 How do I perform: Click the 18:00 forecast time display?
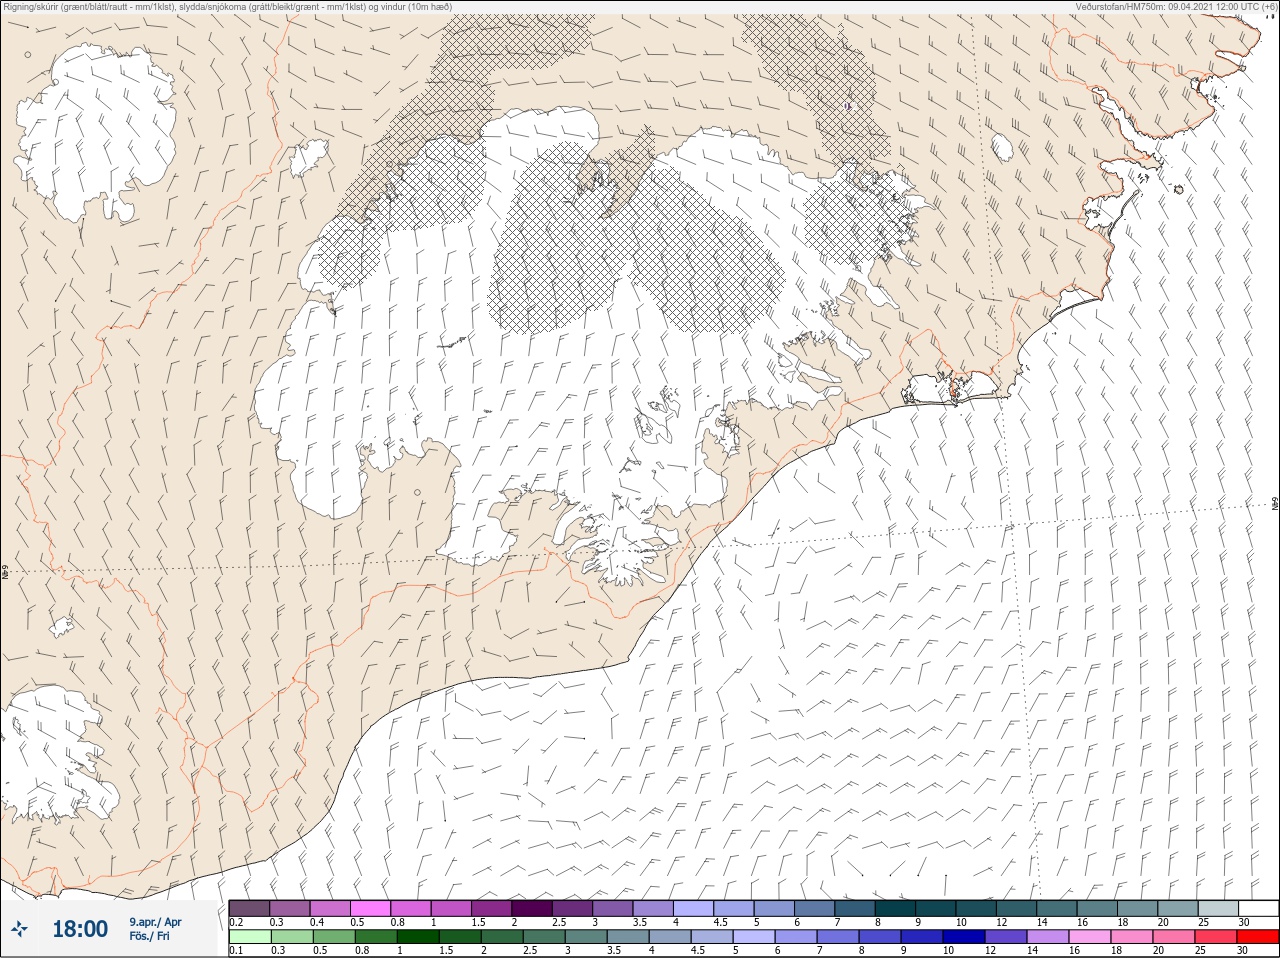coord(80,929)
